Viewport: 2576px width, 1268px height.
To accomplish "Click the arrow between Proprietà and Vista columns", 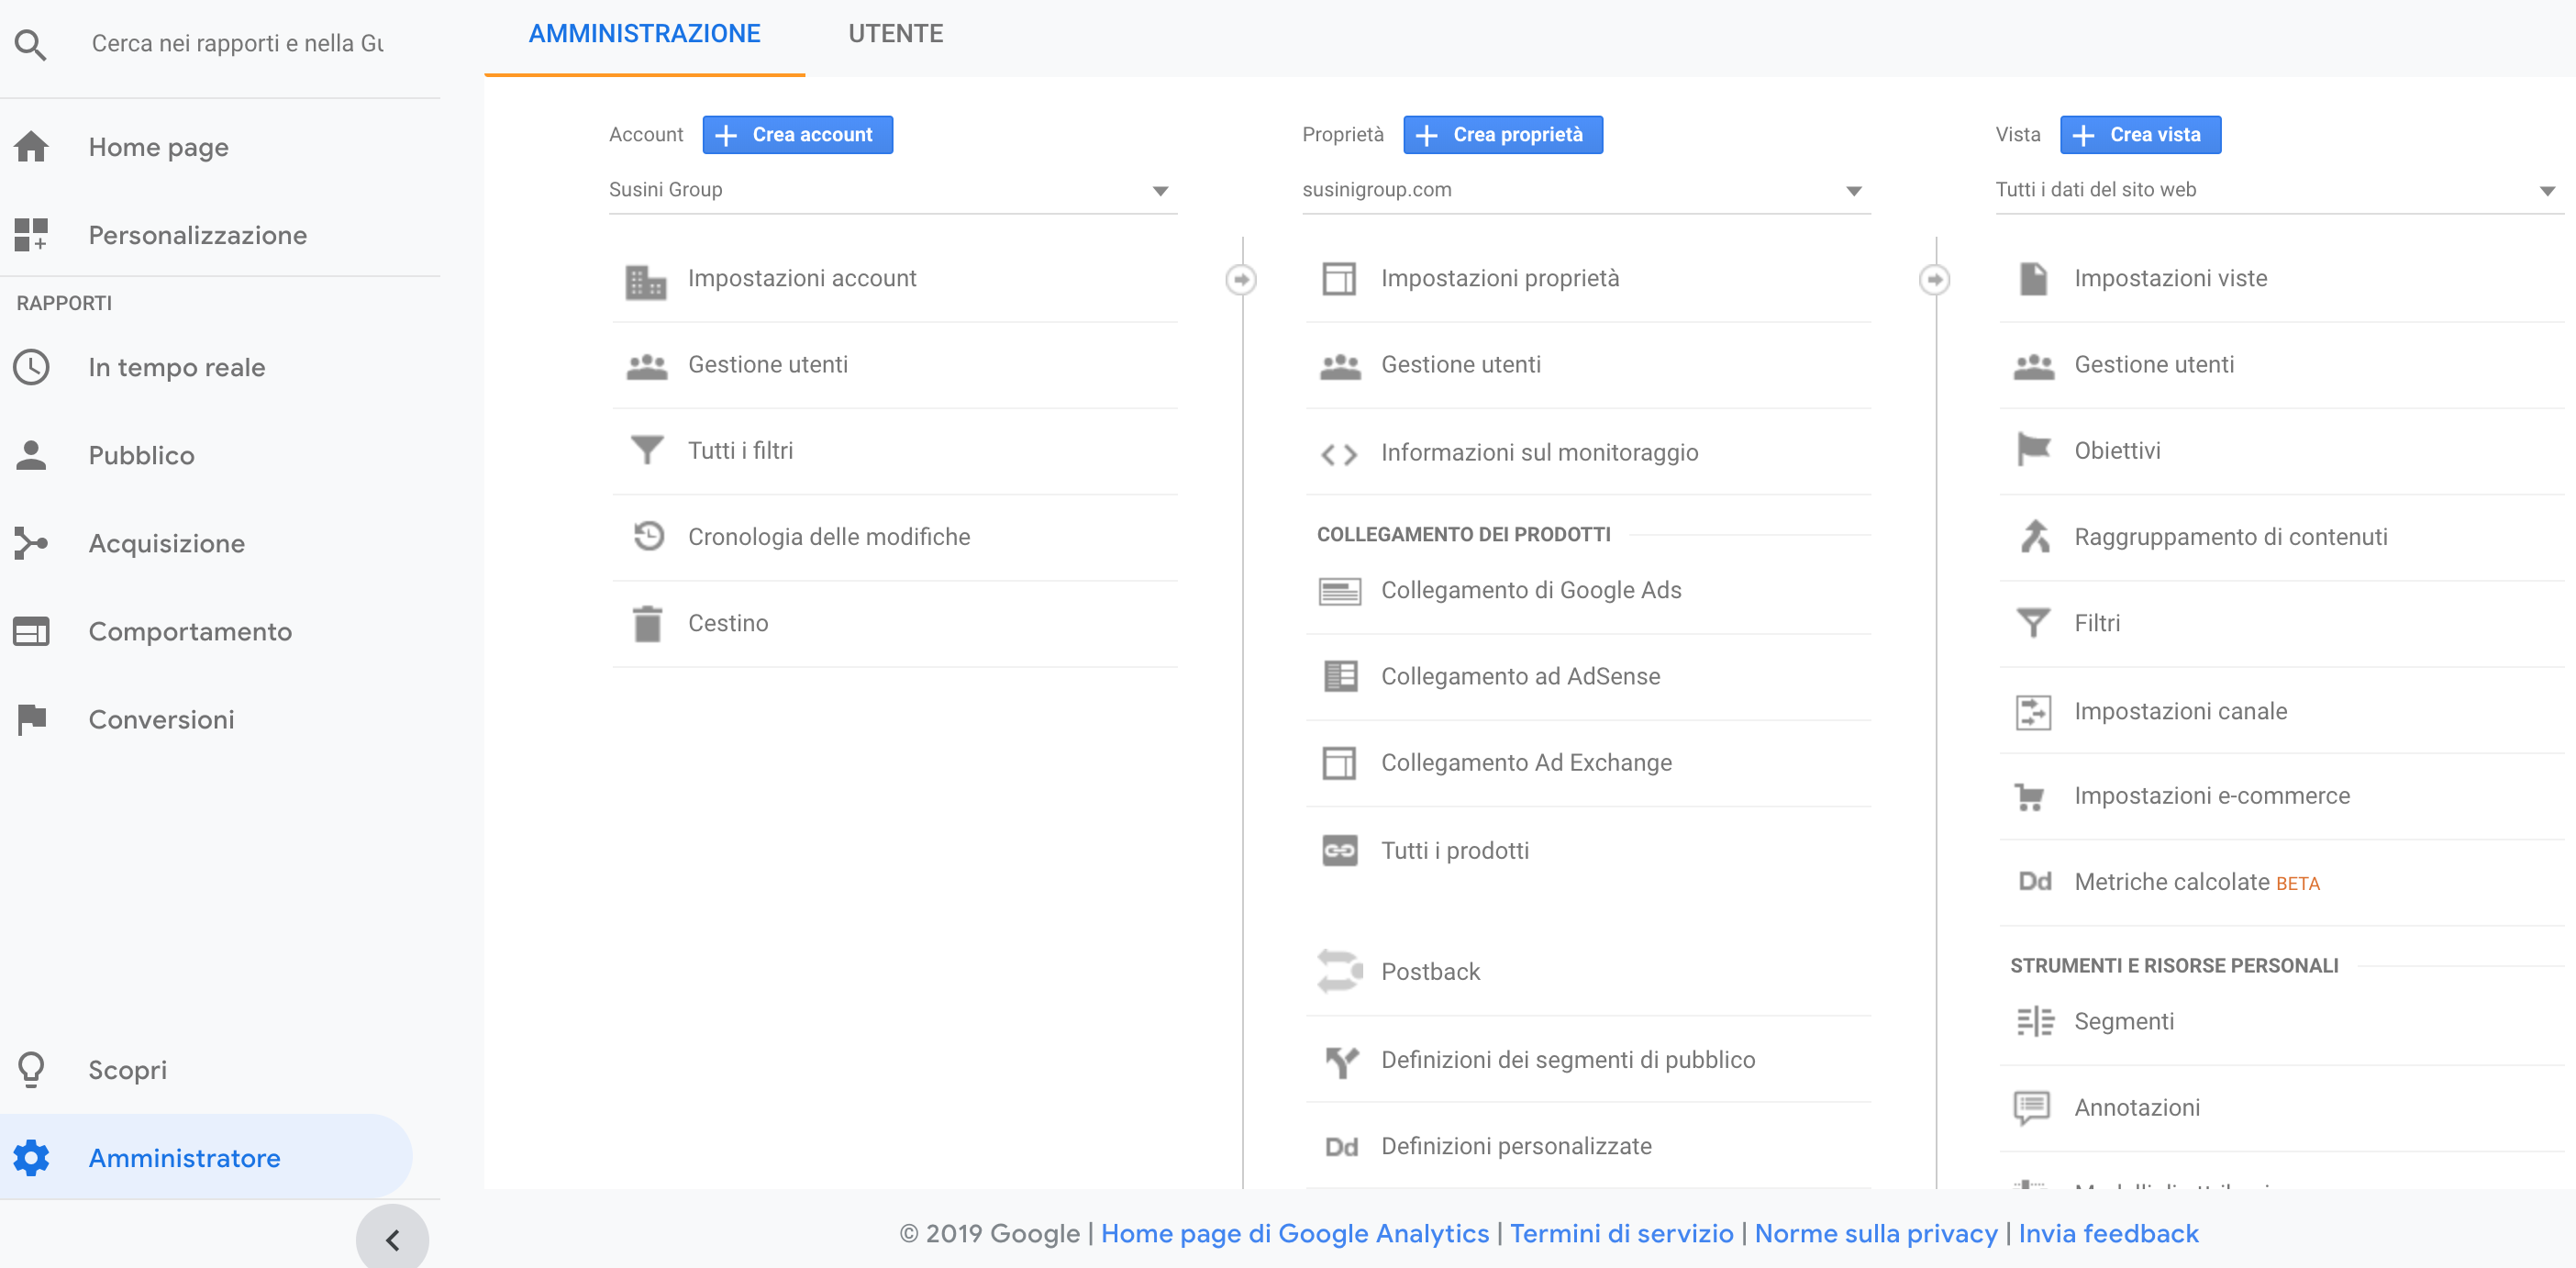I will 1934,279.
